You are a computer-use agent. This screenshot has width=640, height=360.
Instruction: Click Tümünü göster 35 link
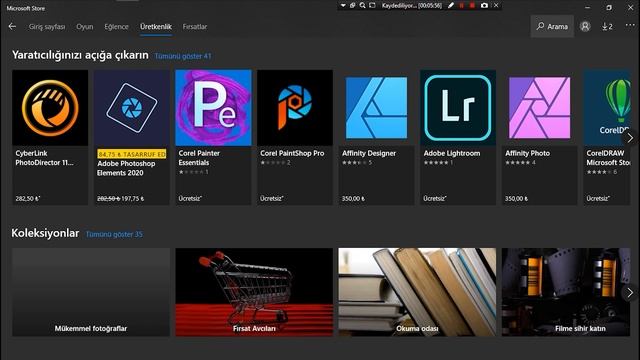coord(114,234)
